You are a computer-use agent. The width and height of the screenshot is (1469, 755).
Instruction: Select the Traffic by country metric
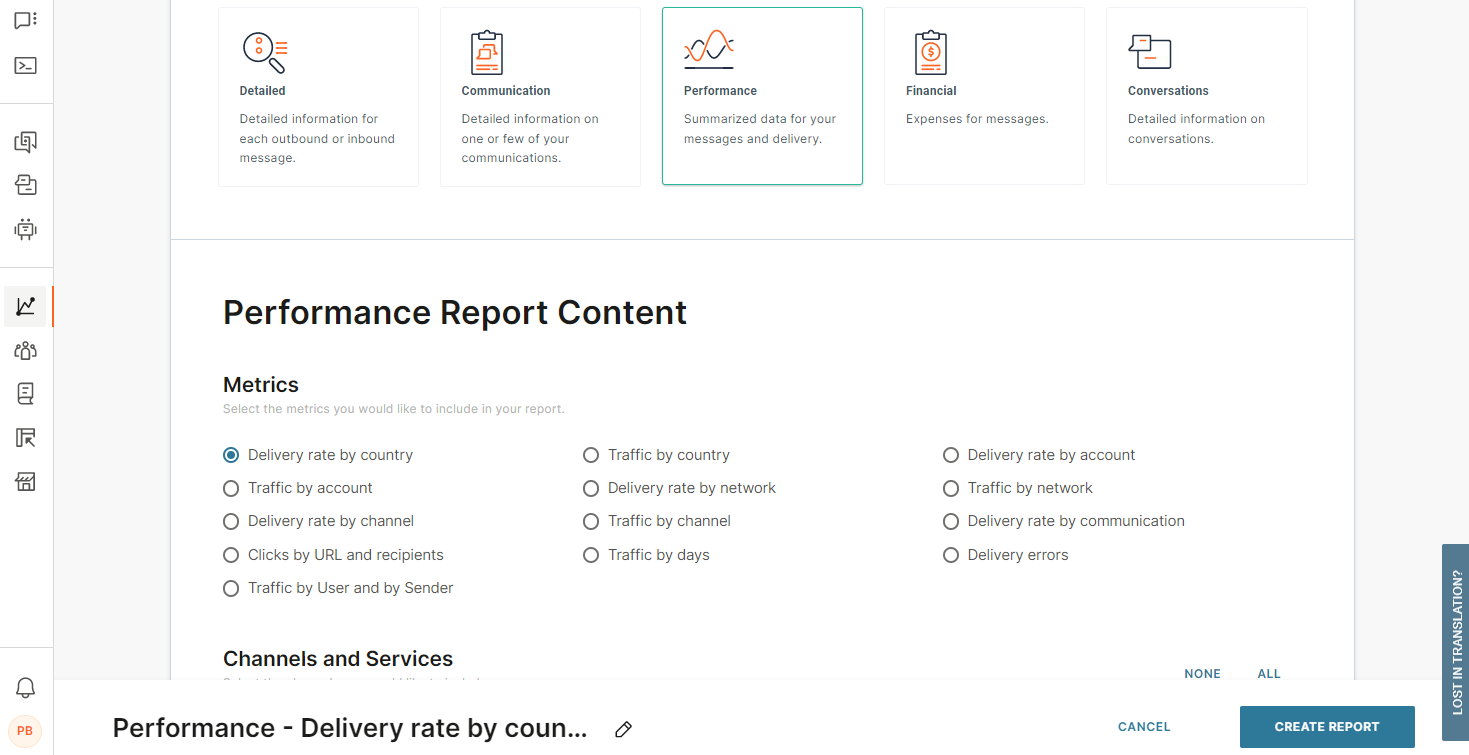point(591,455)
